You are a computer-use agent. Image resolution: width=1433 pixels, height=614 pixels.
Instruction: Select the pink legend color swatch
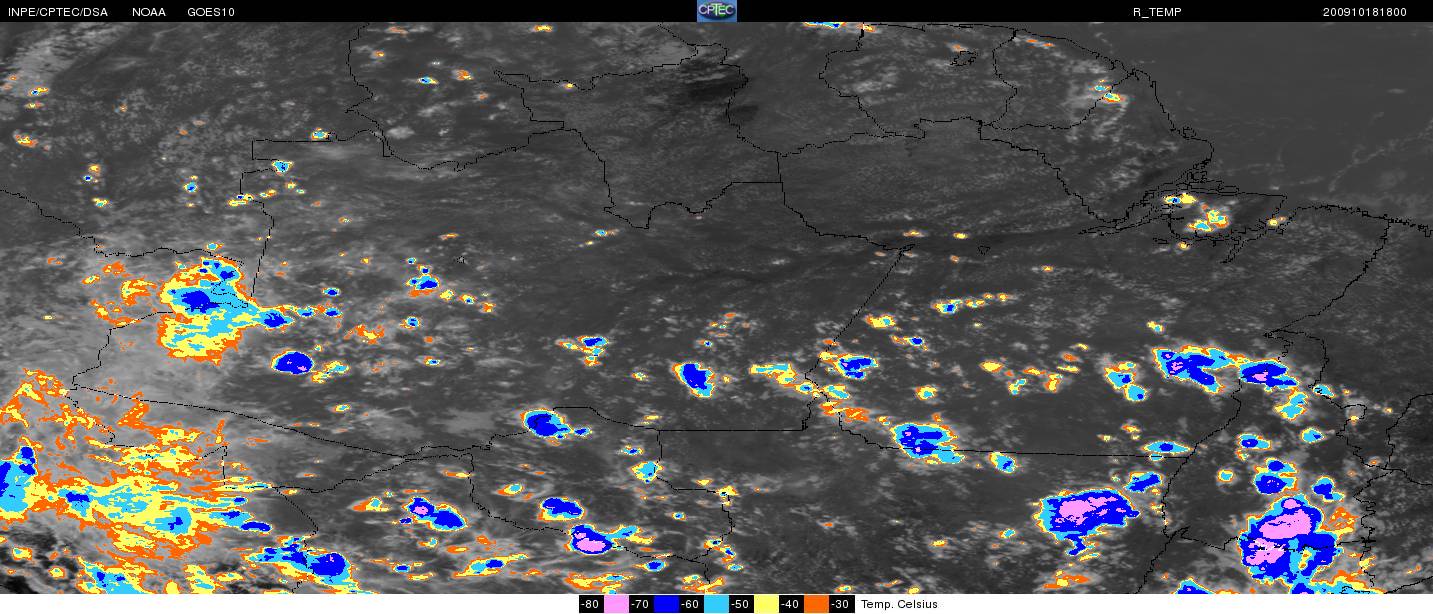point(616,604)
